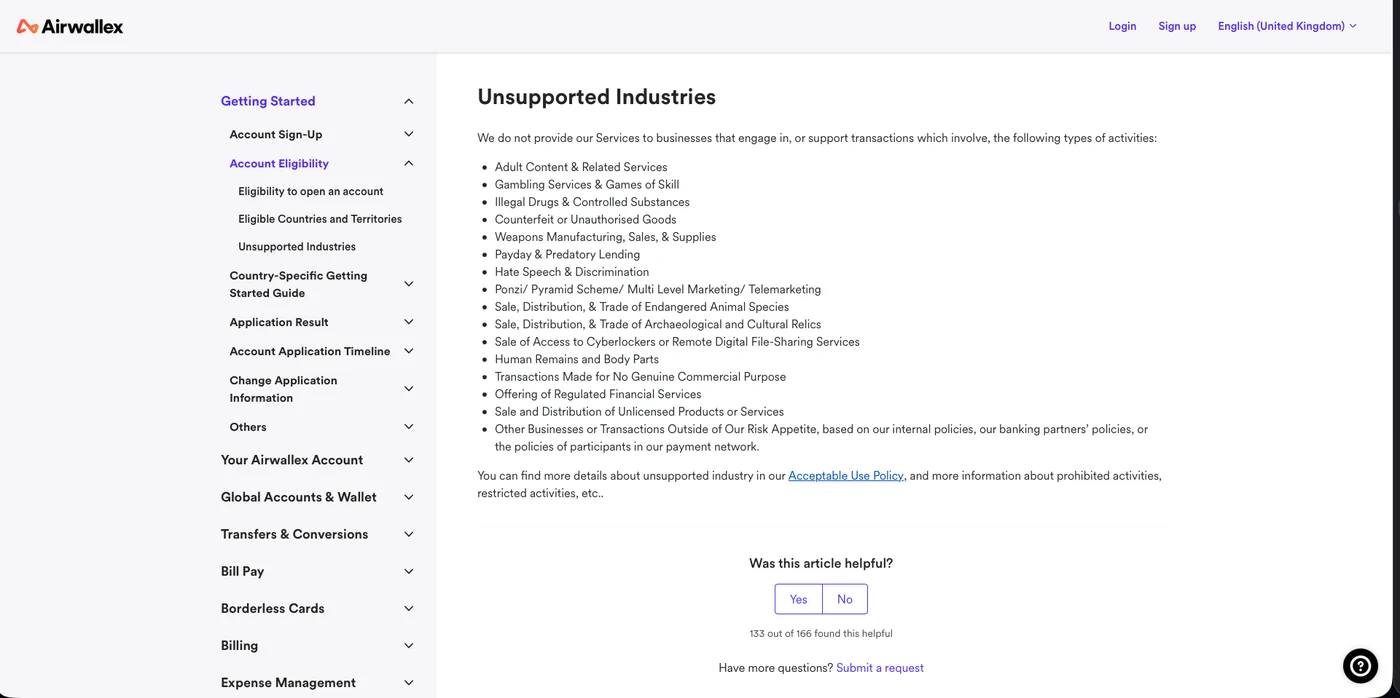This screenshot has height=698, width=1400.
Task: Select Expense Management sidebar heading
Action: [288, 682]
